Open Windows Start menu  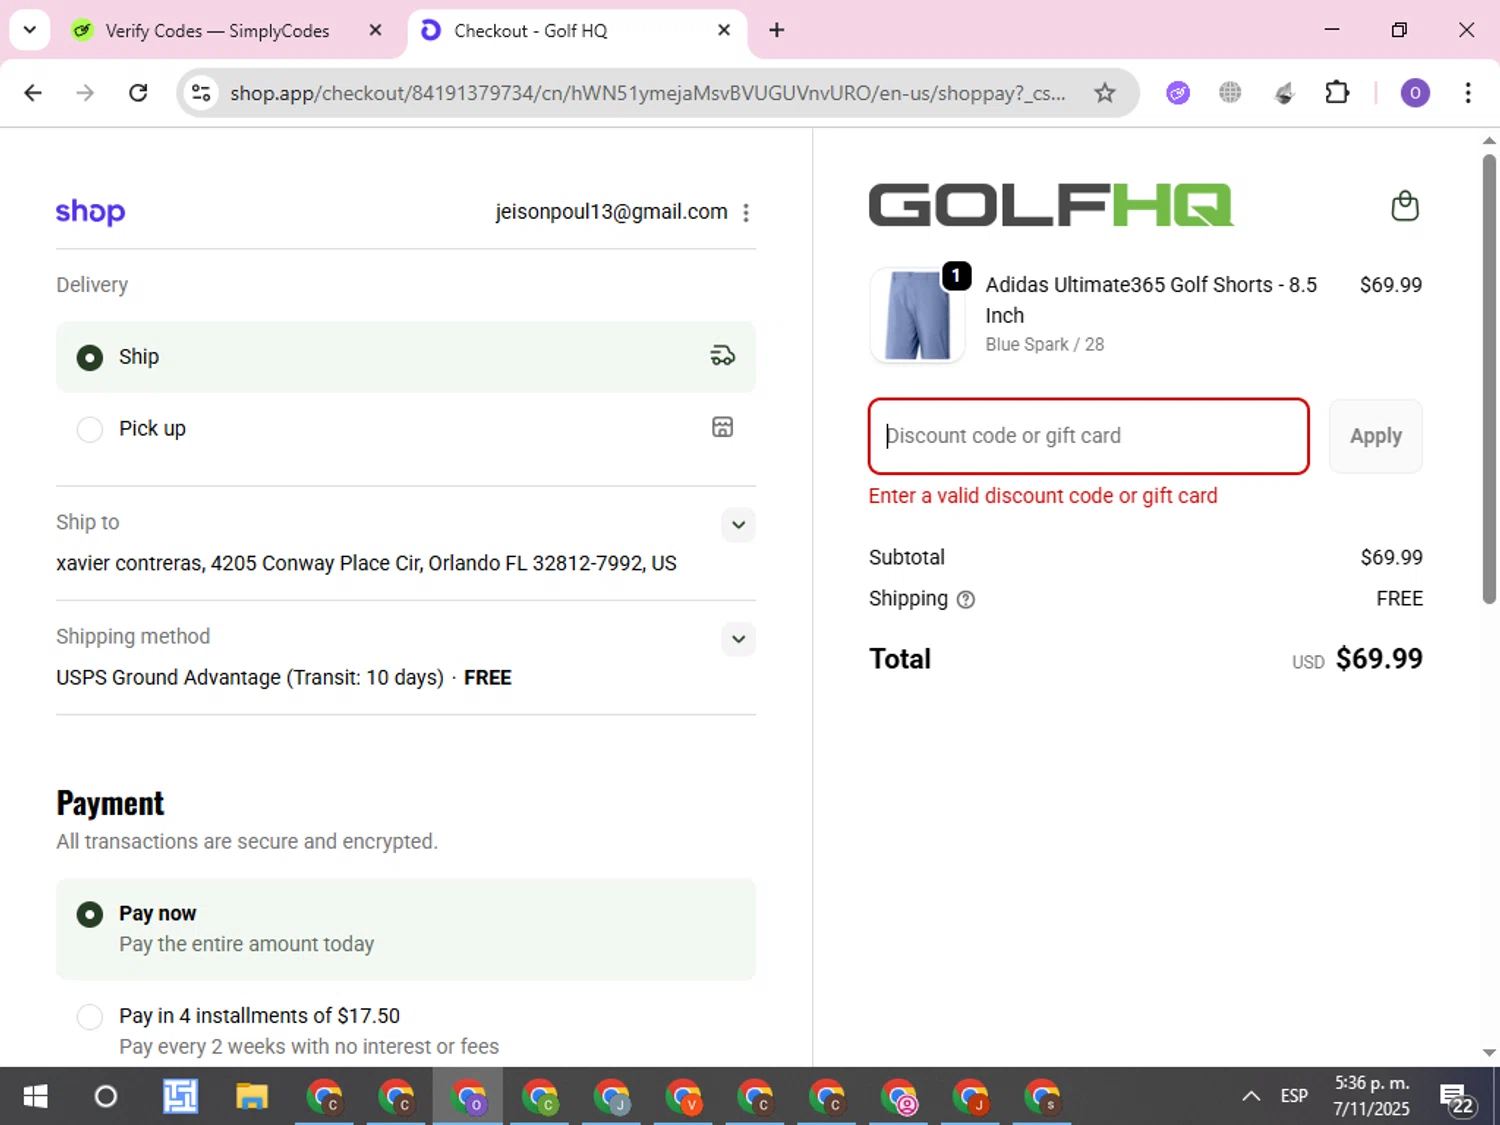coord(35,1097)
